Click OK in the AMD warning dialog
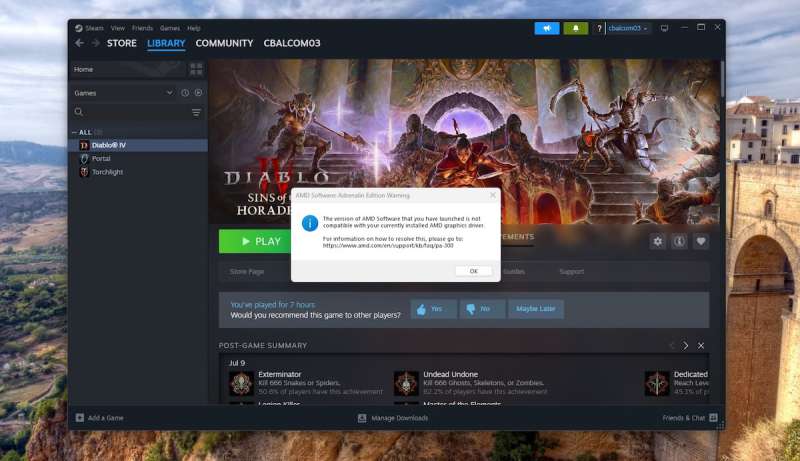This screenshot has height=461, width=800. (x=473, y=271)
